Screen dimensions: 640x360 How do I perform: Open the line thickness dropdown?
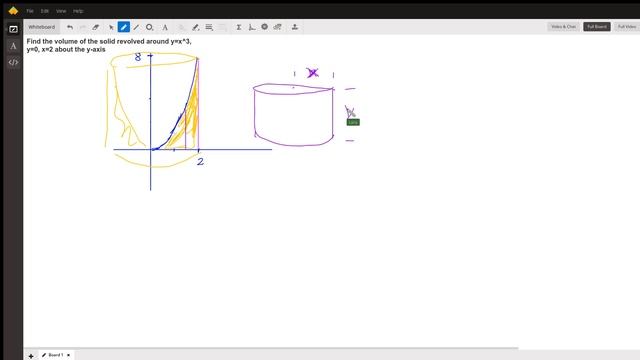coord(209,27)
